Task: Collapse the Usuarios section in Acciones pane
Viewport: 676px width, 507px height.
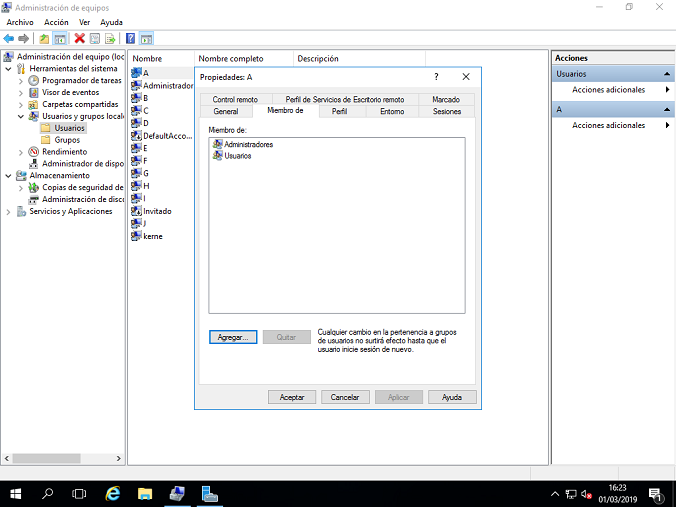Action: coord(667,74)
